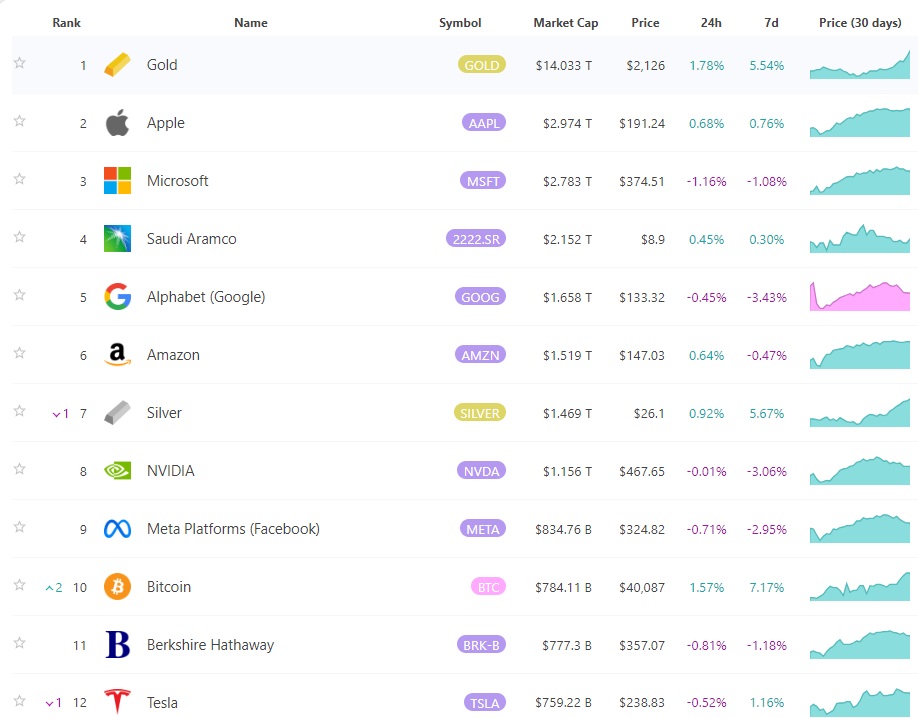Click the Gold bar icon
The height and width of the screenshot is (718, 918).
point(118,65)
